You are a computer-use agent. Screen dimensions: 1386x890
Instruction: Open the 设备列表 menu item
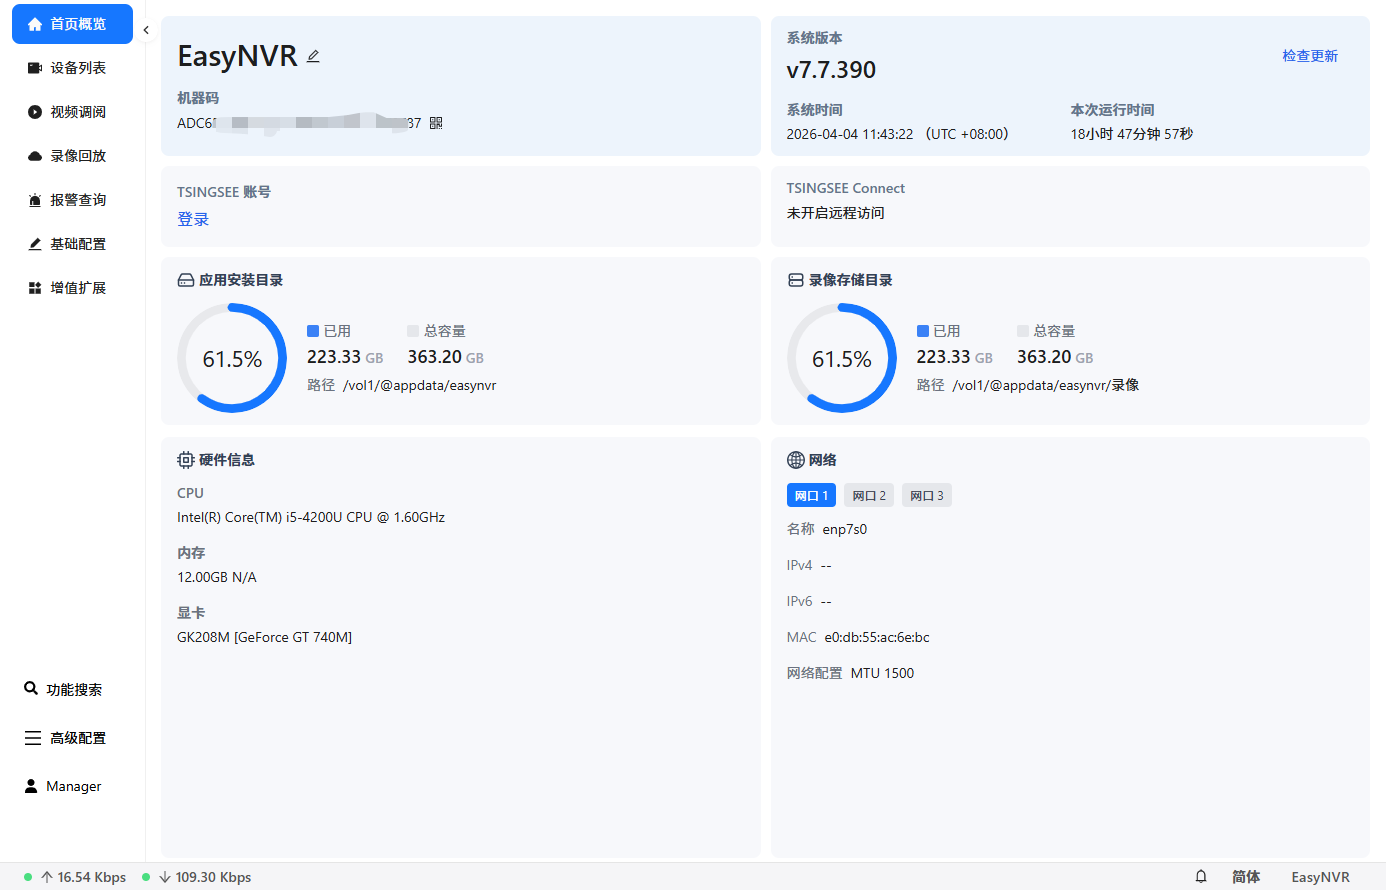coord(72,68)
